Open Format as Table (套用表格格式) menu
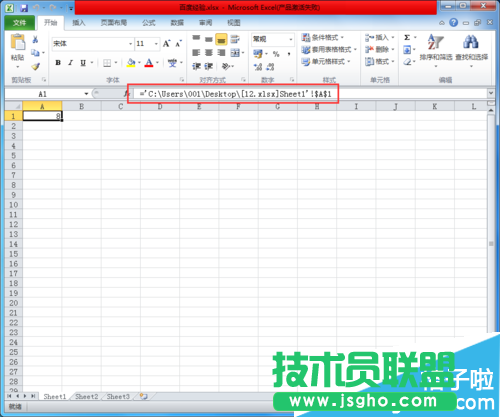The width and height of the screenshot is (500, 417). 329,50
